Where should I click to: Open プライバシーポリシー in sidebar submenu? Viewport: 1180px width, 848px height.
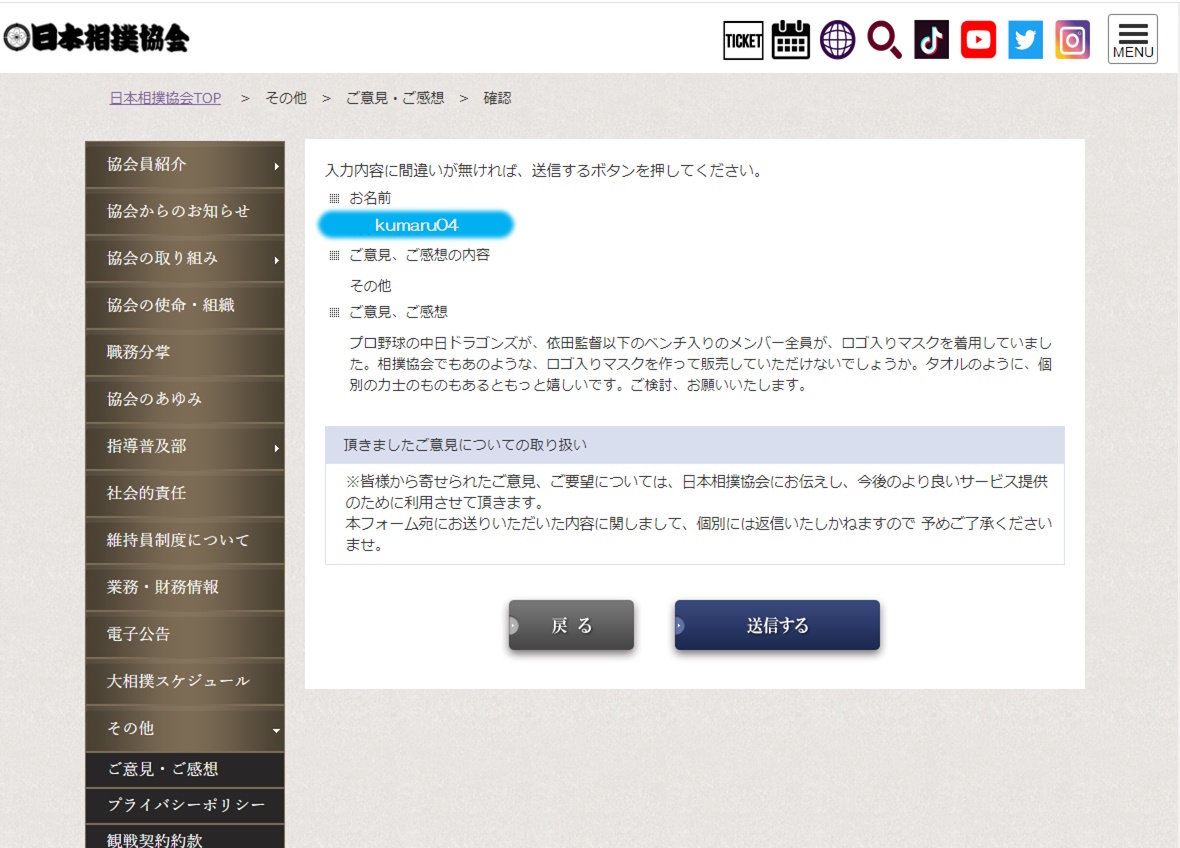pyautogui.click(x=185, y=805)
